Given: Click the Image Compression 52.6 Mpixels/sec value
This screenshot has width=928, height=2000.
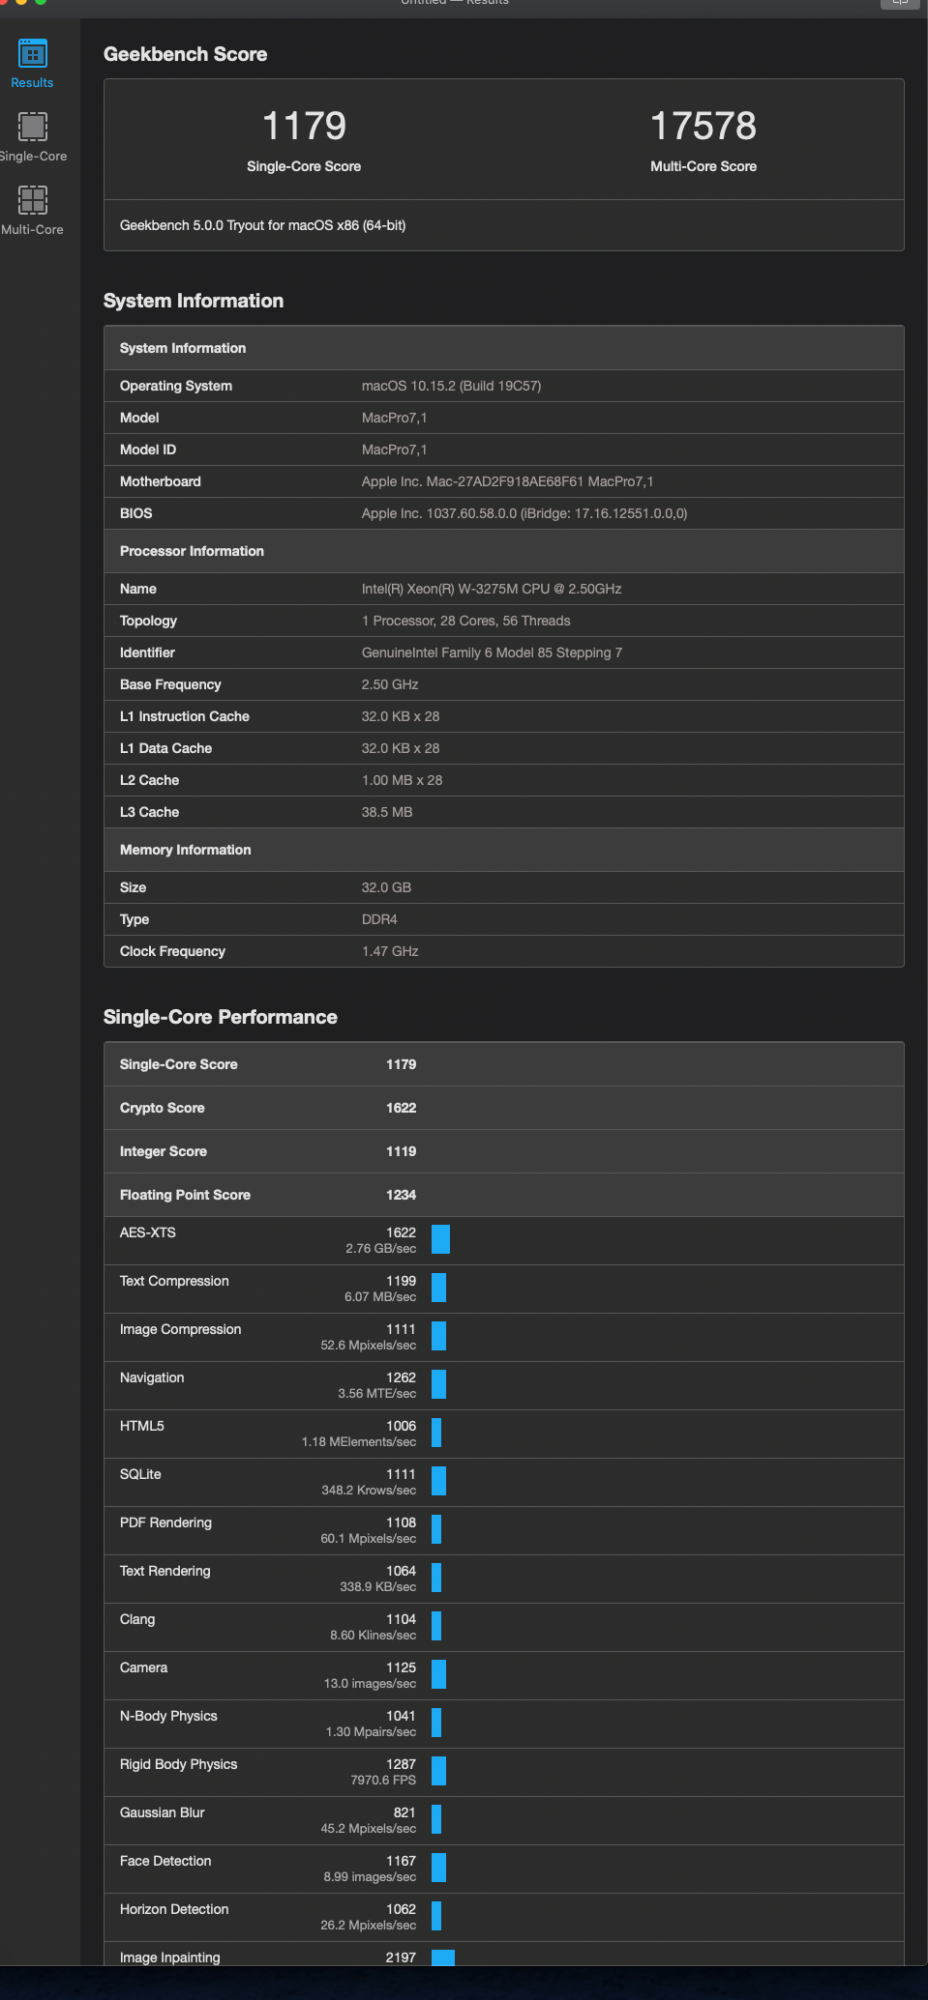Looking at the screenshot, I should tap(368, 1346).
